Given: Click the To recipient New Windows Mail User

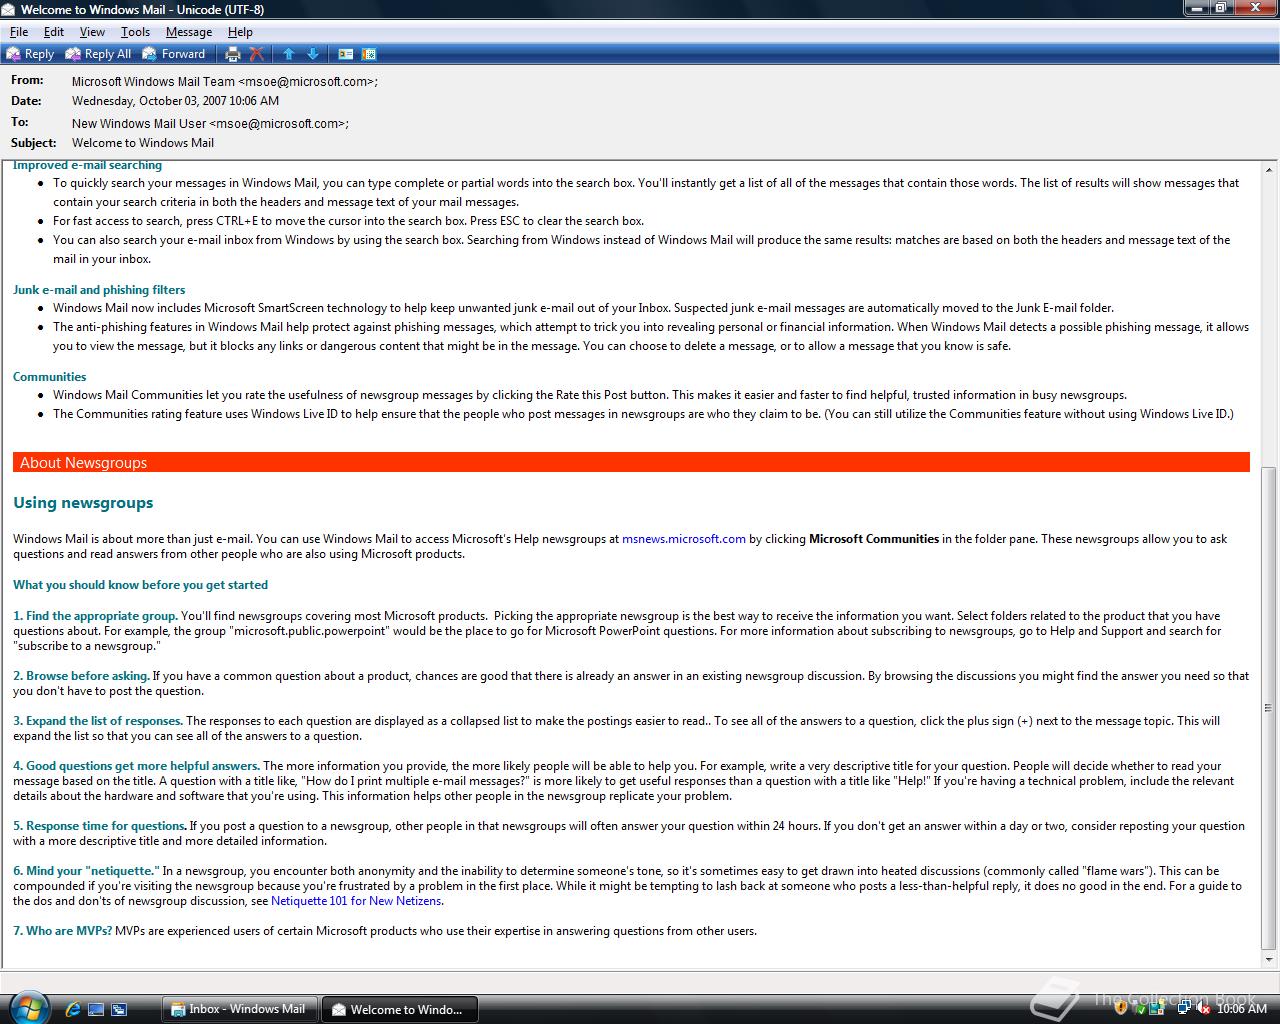Looking at the screenshot, I should [210, 124].
